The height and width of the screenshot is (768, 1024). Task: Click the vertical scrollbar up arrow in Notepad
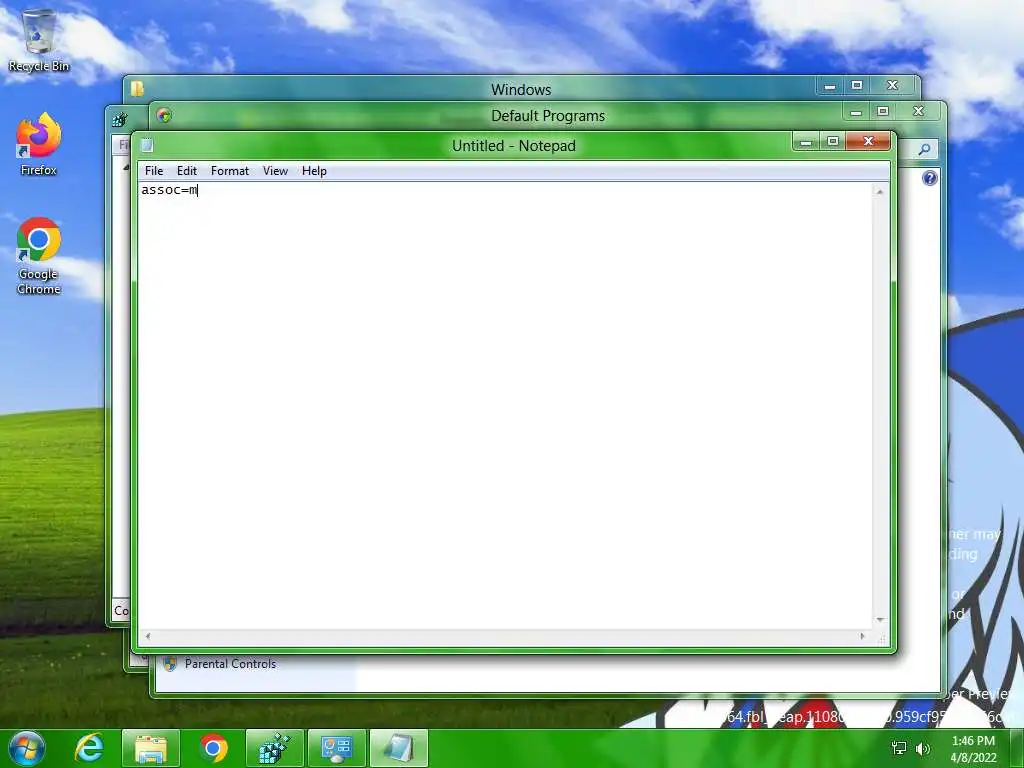880,191
